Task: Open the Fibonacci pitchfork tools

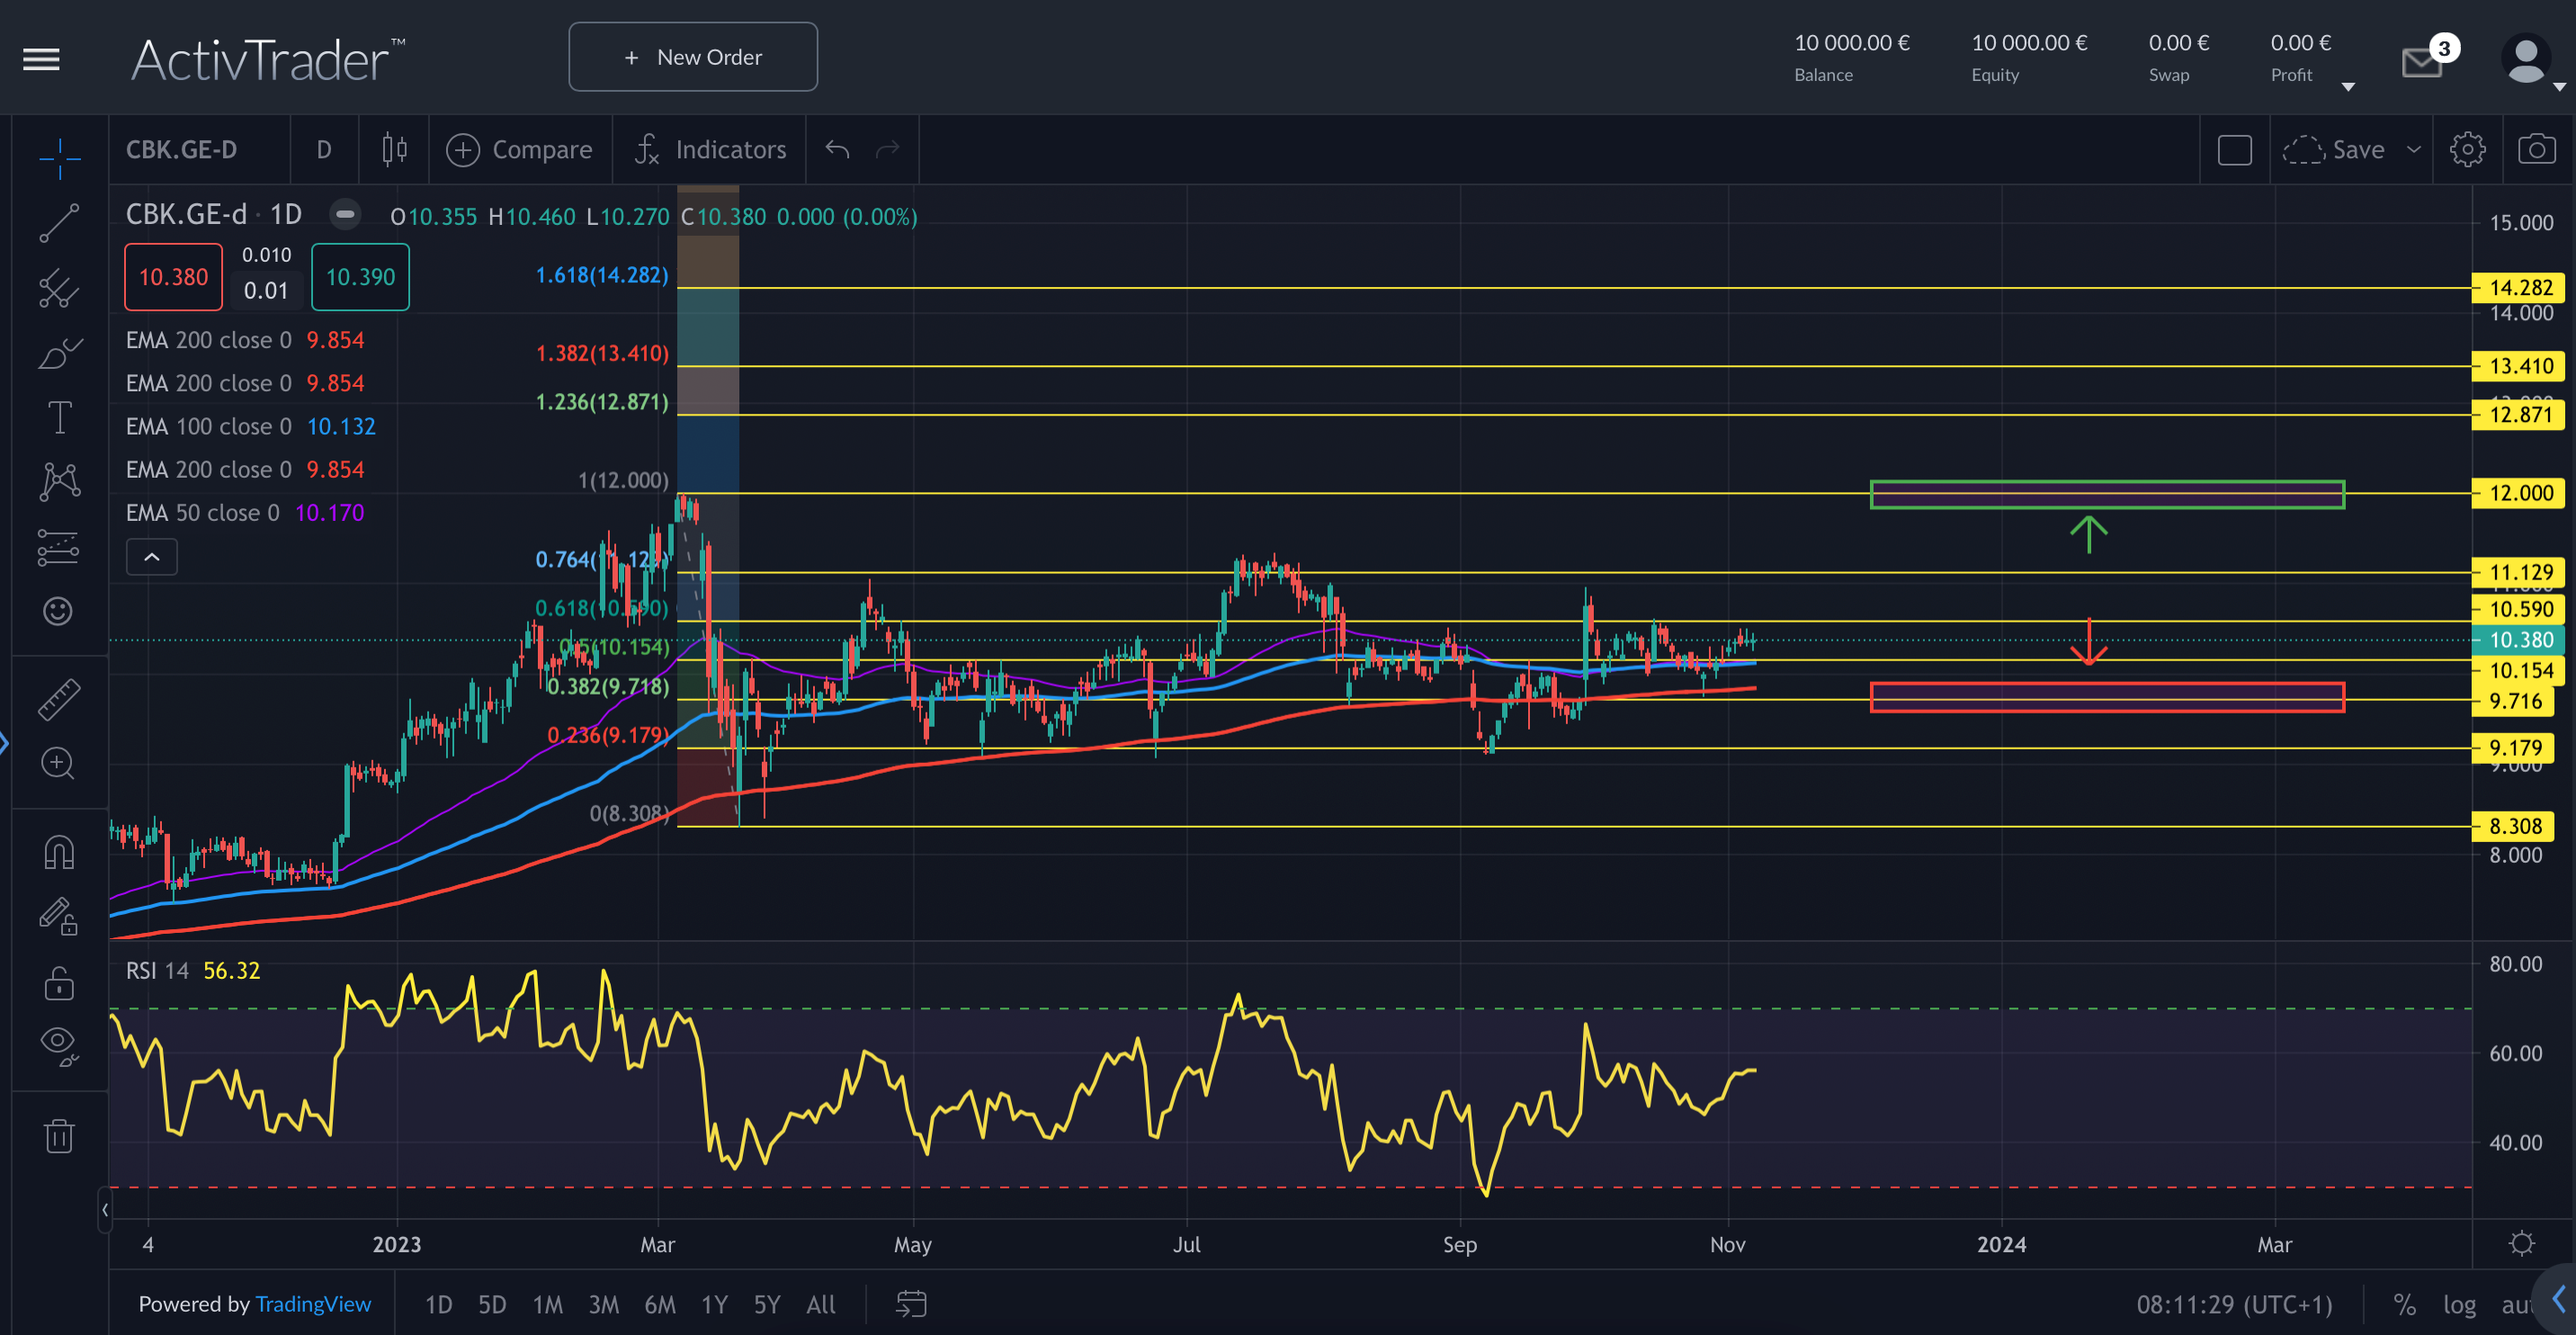Action: [x=59, y=289]
